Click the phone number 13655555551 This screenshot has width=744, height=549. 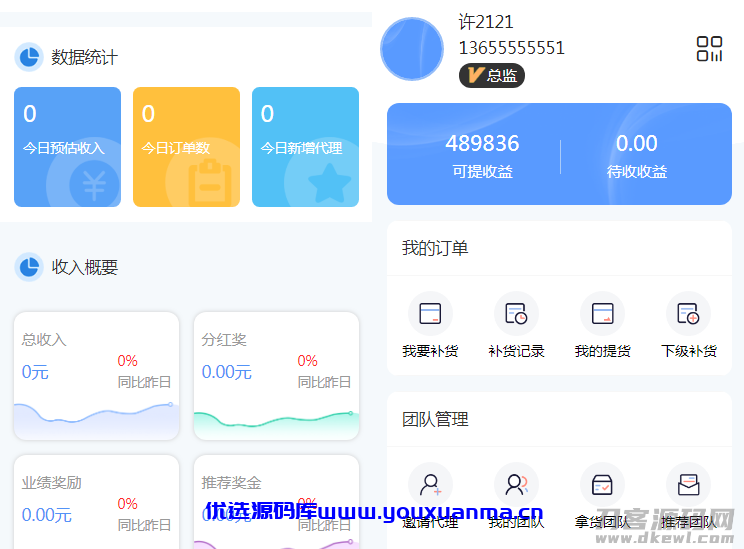pos(512,48)
